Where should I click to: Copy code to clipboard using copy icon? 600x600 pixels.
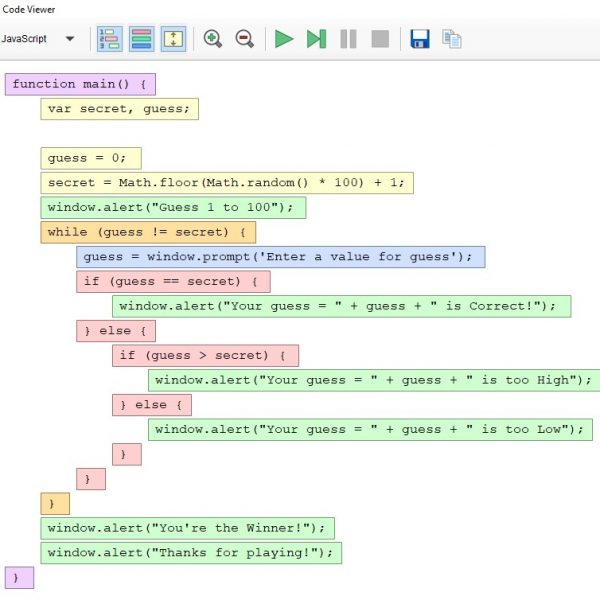point(452,39)
